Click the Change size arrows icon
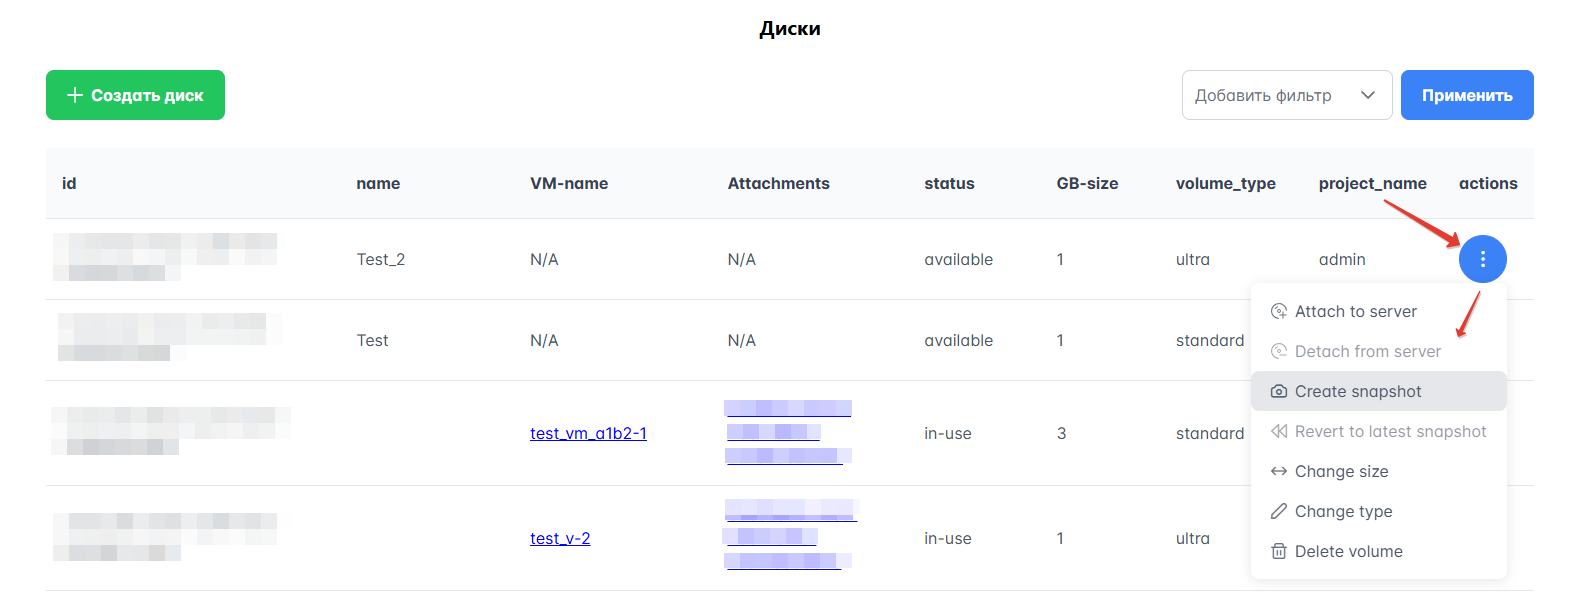The width and height of the screenshot is (1593, 603). (x=1278, y=472)
